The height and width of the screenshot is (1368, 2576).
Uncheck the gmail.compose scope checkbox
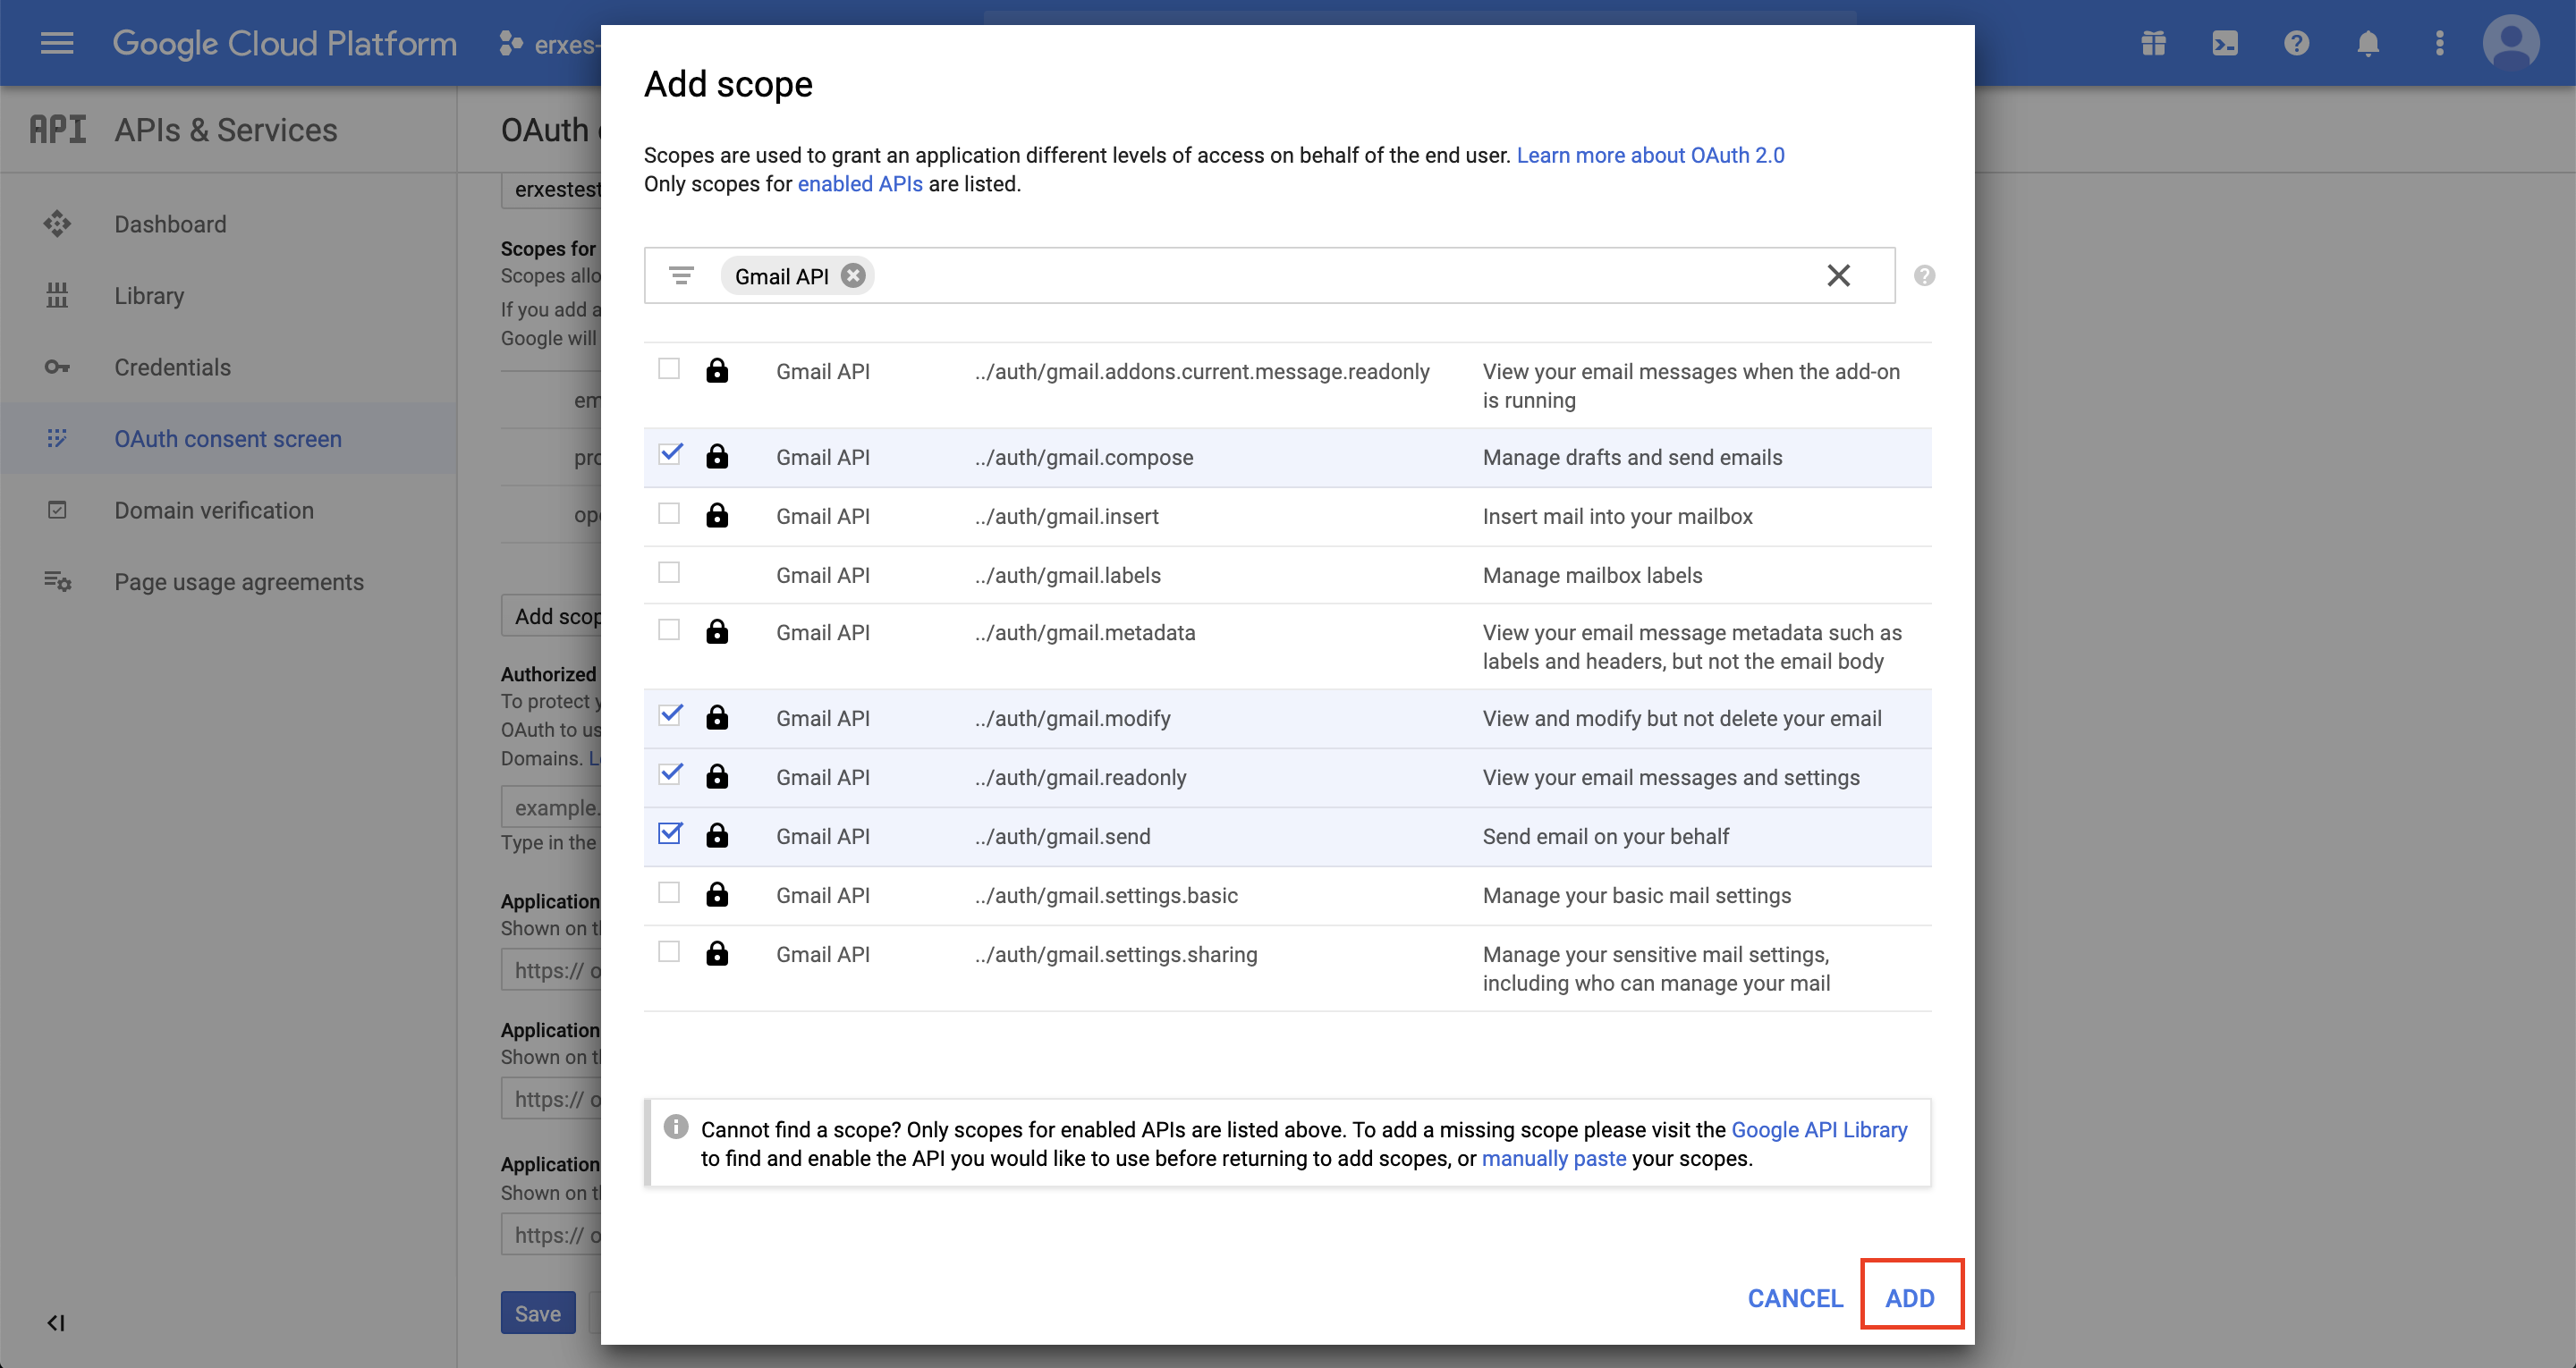(x=670, y=455)
